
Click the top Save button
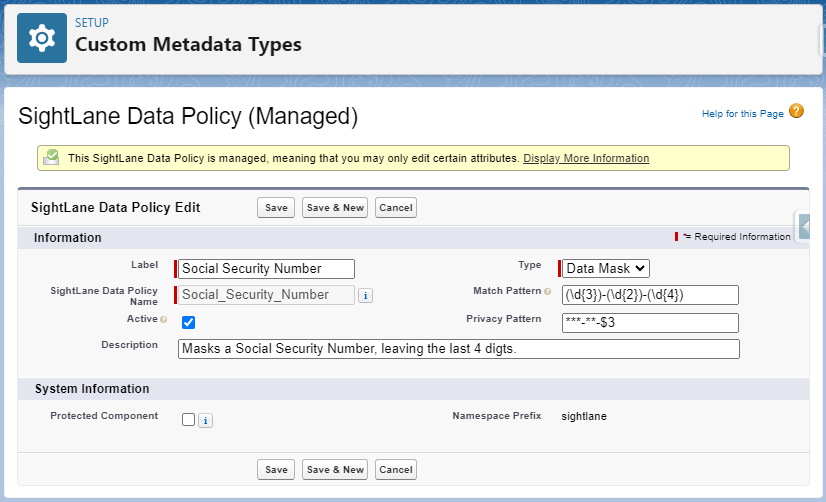click(x=276, y=208)
